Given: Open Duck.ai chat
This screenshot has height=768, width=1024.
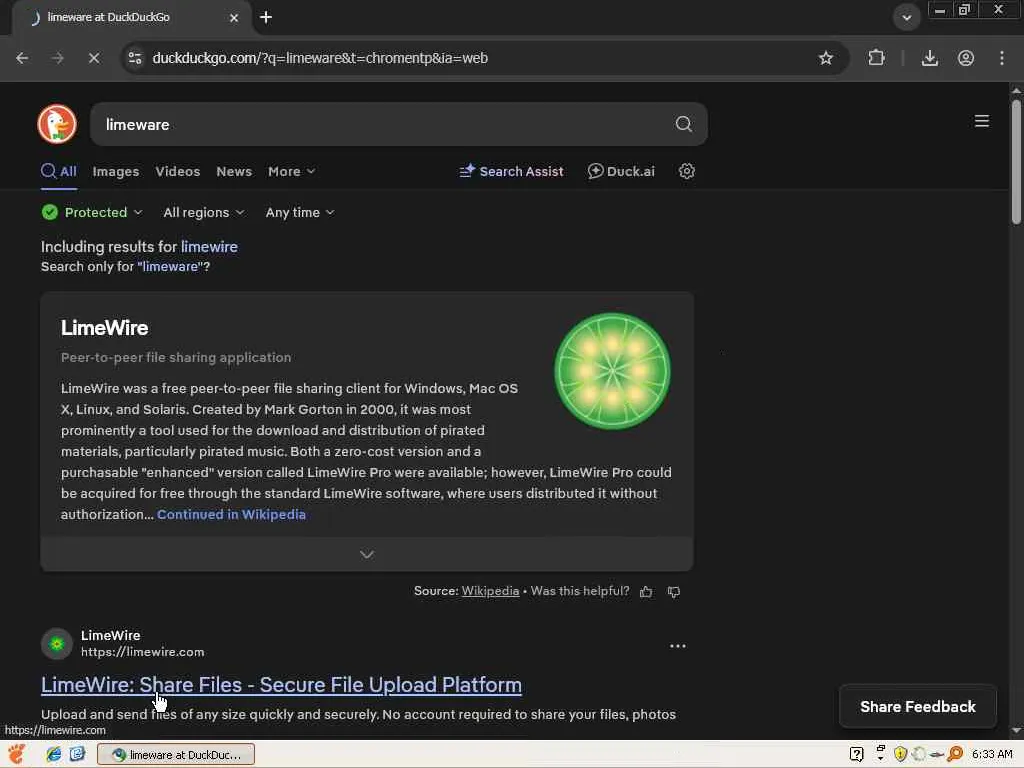Looking at the screenshot, I should pyautogui.click(x=621, y=171).
